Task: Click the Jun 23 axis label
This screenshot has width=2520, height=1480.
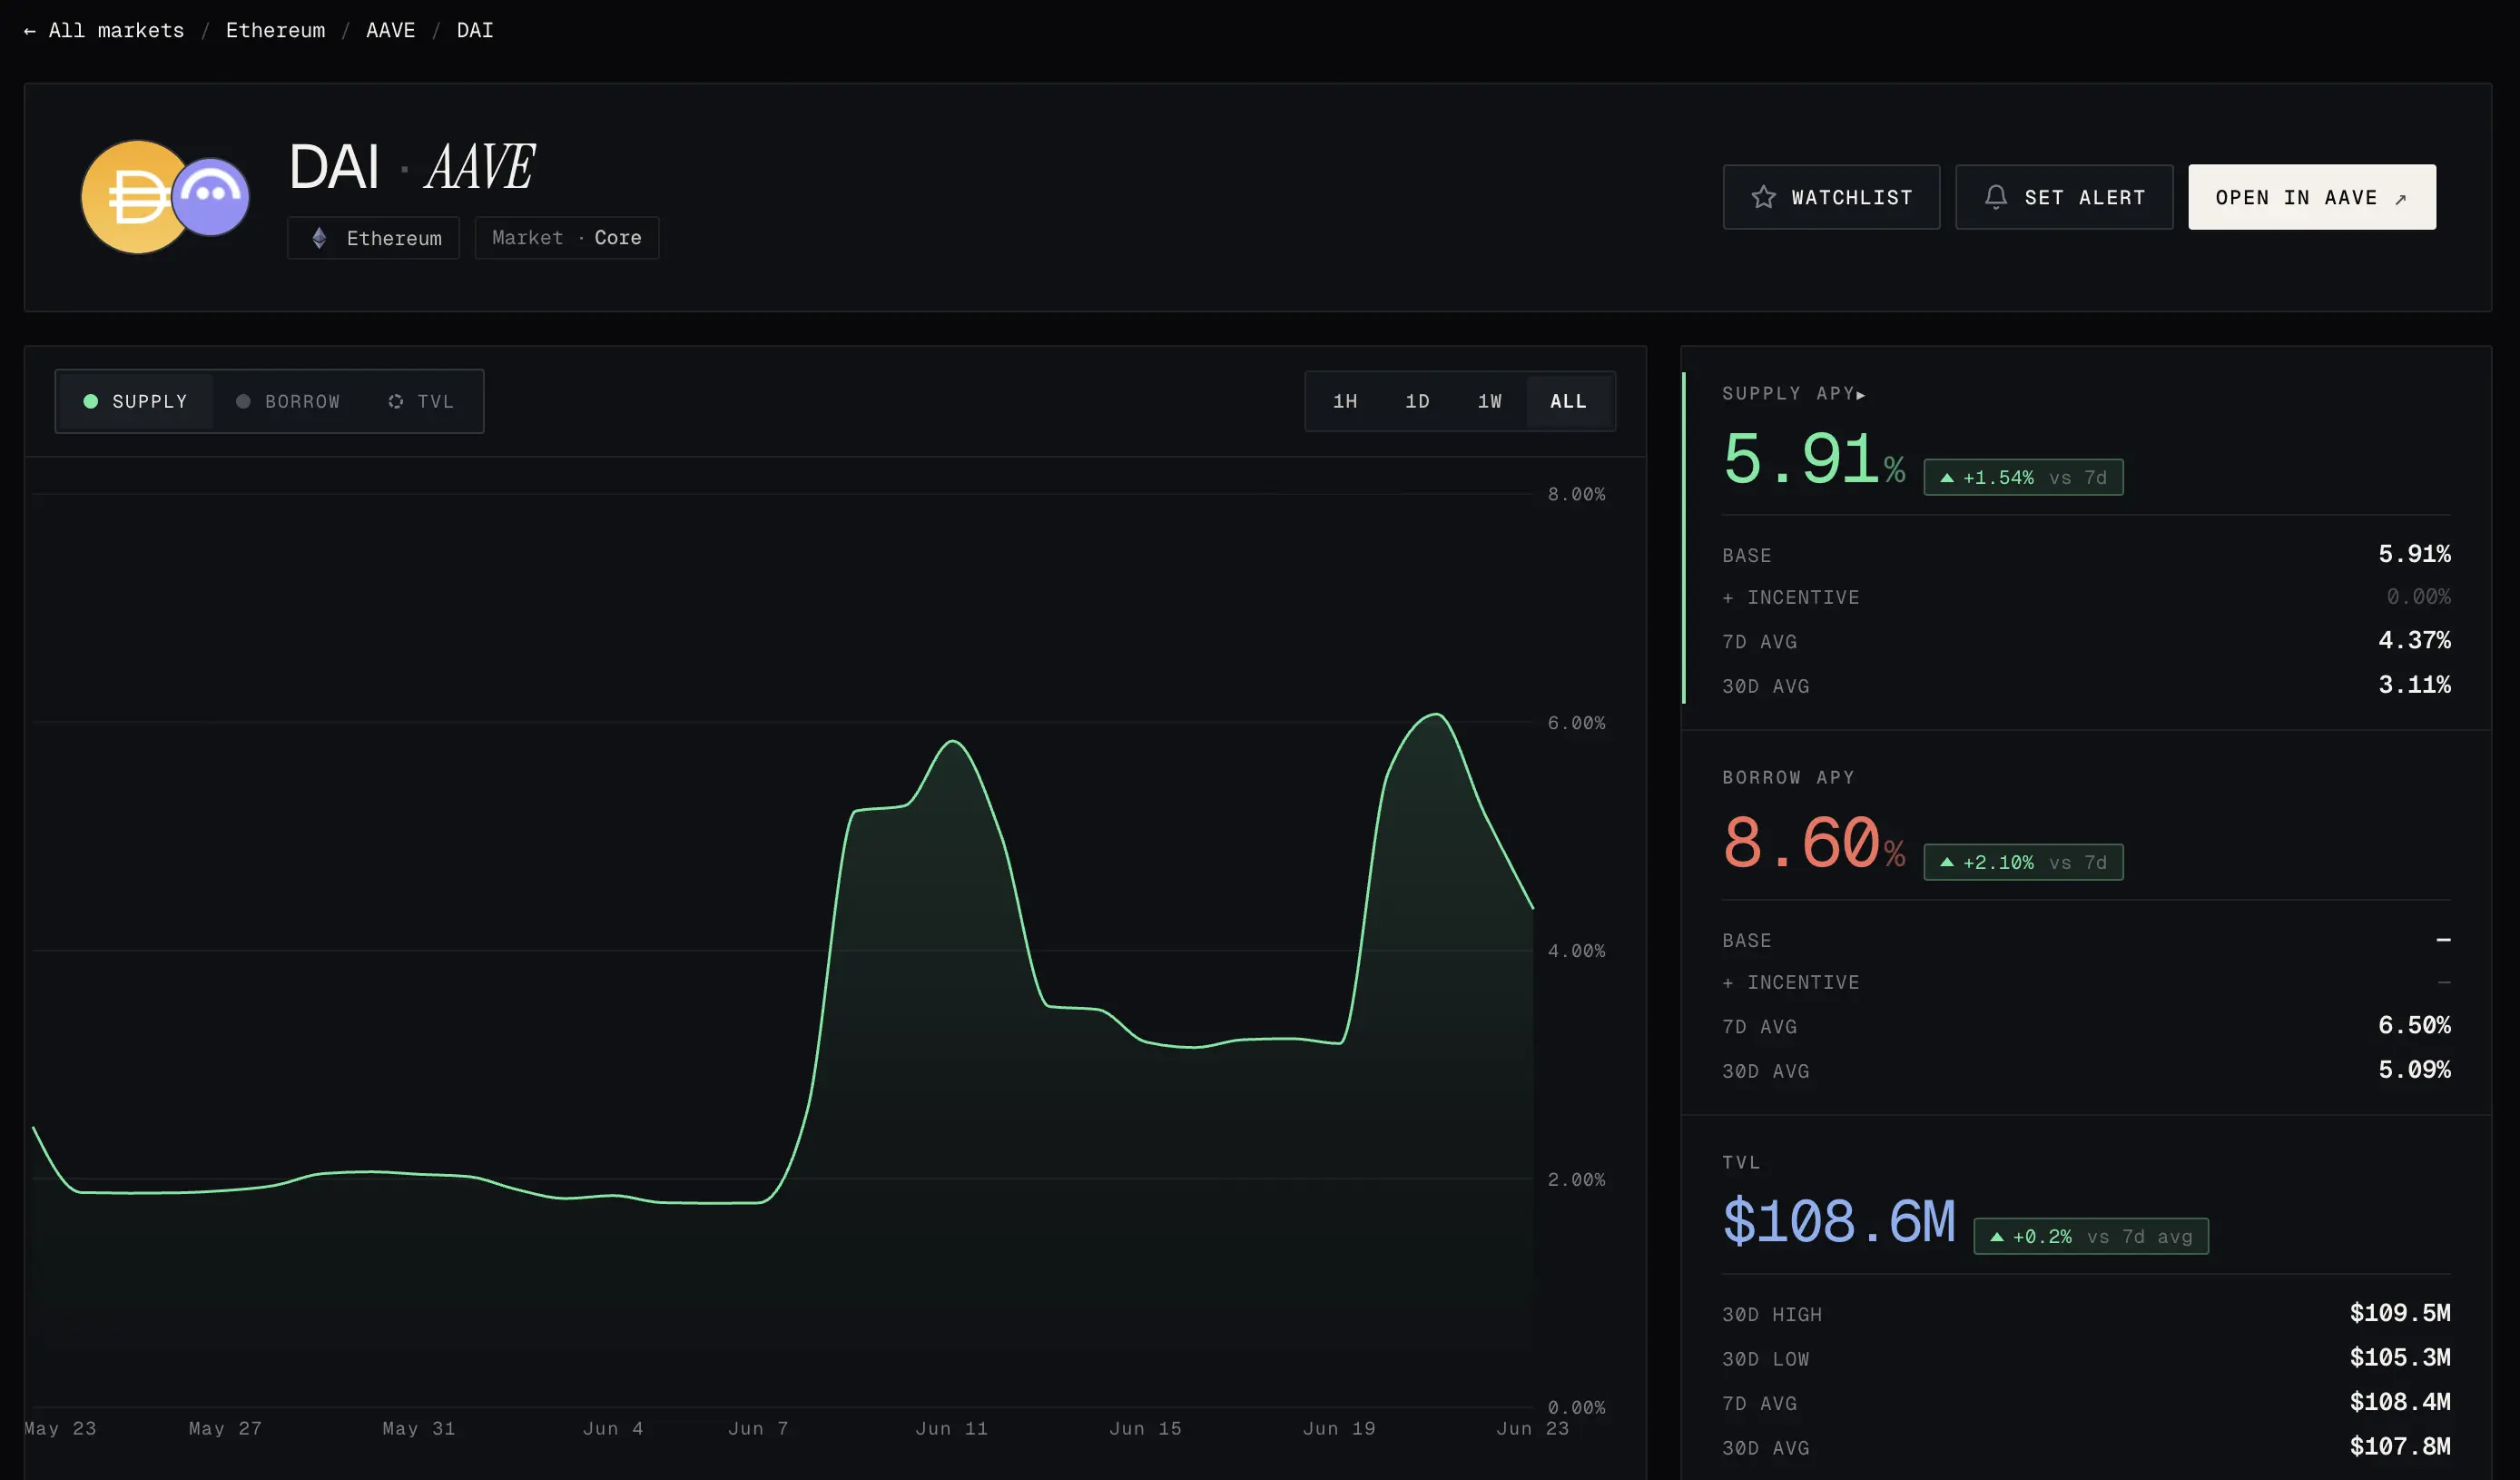Action: pos(1532,1429)
